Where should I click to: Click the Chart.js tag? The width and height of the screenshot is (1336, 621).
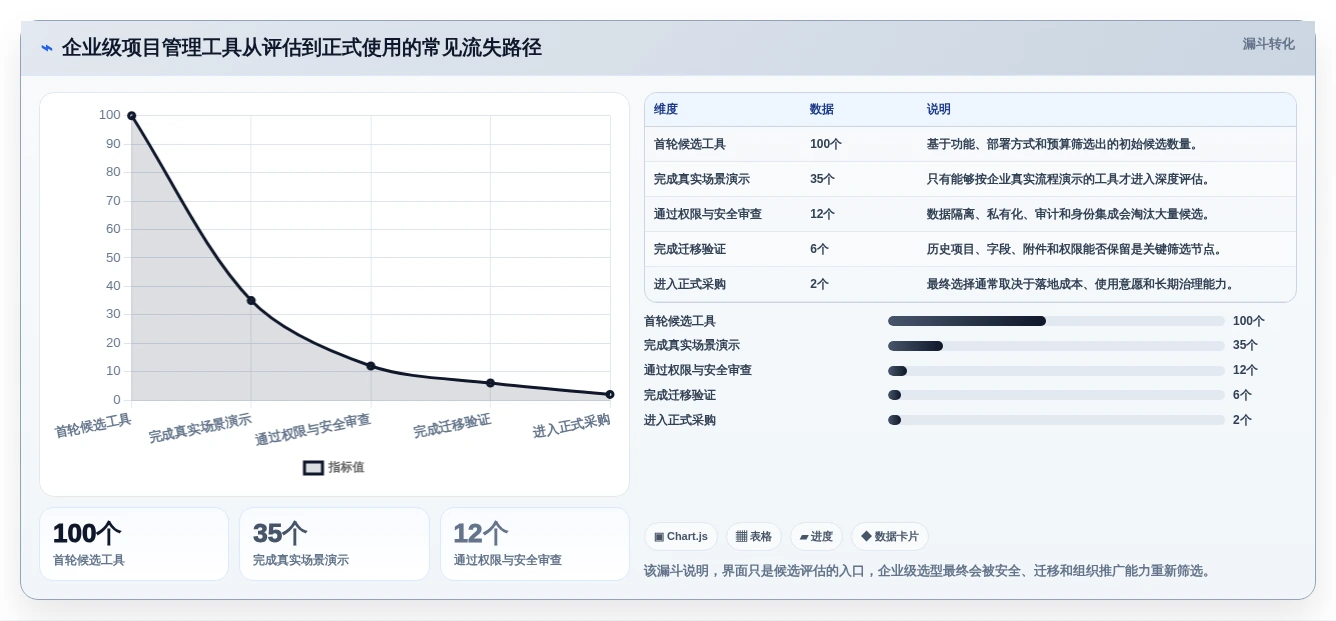point(681,536)
